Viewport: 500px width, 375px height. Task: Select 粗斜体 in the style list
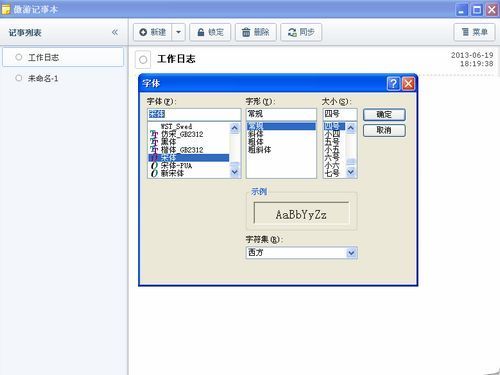point(281,150)
